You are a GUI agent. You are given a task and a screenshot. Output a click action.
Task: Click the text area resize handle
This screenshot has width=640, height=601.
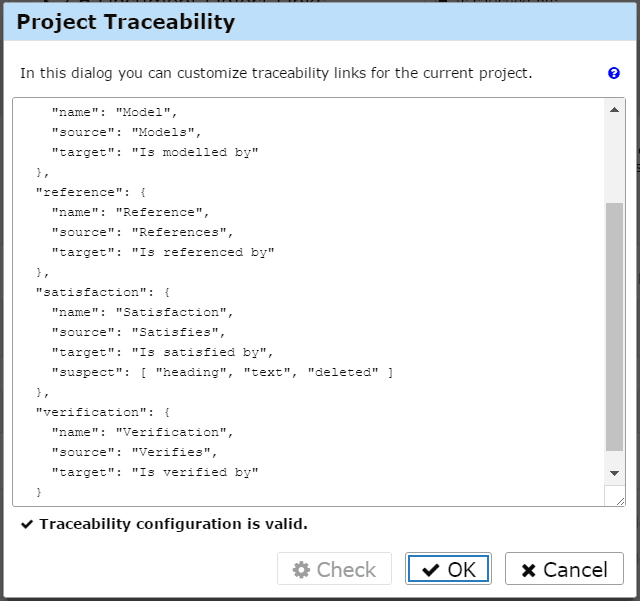[x=620, y=500]
